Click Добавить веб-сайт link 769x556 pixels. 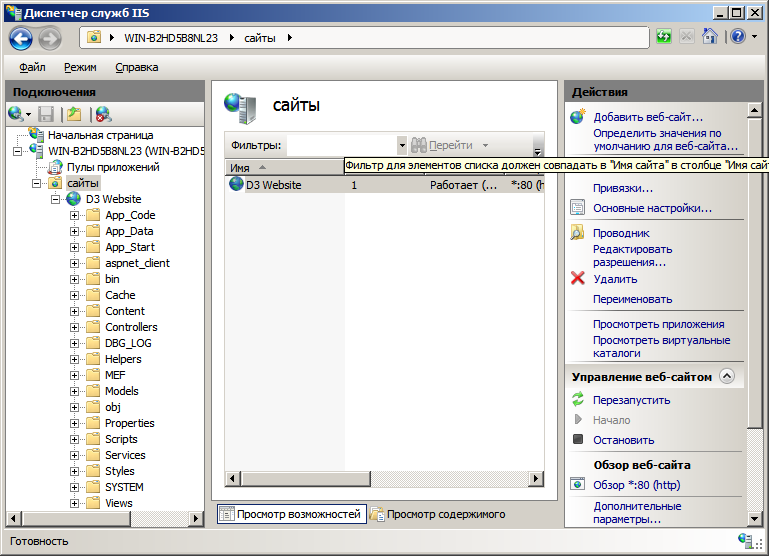pos(648,117)
